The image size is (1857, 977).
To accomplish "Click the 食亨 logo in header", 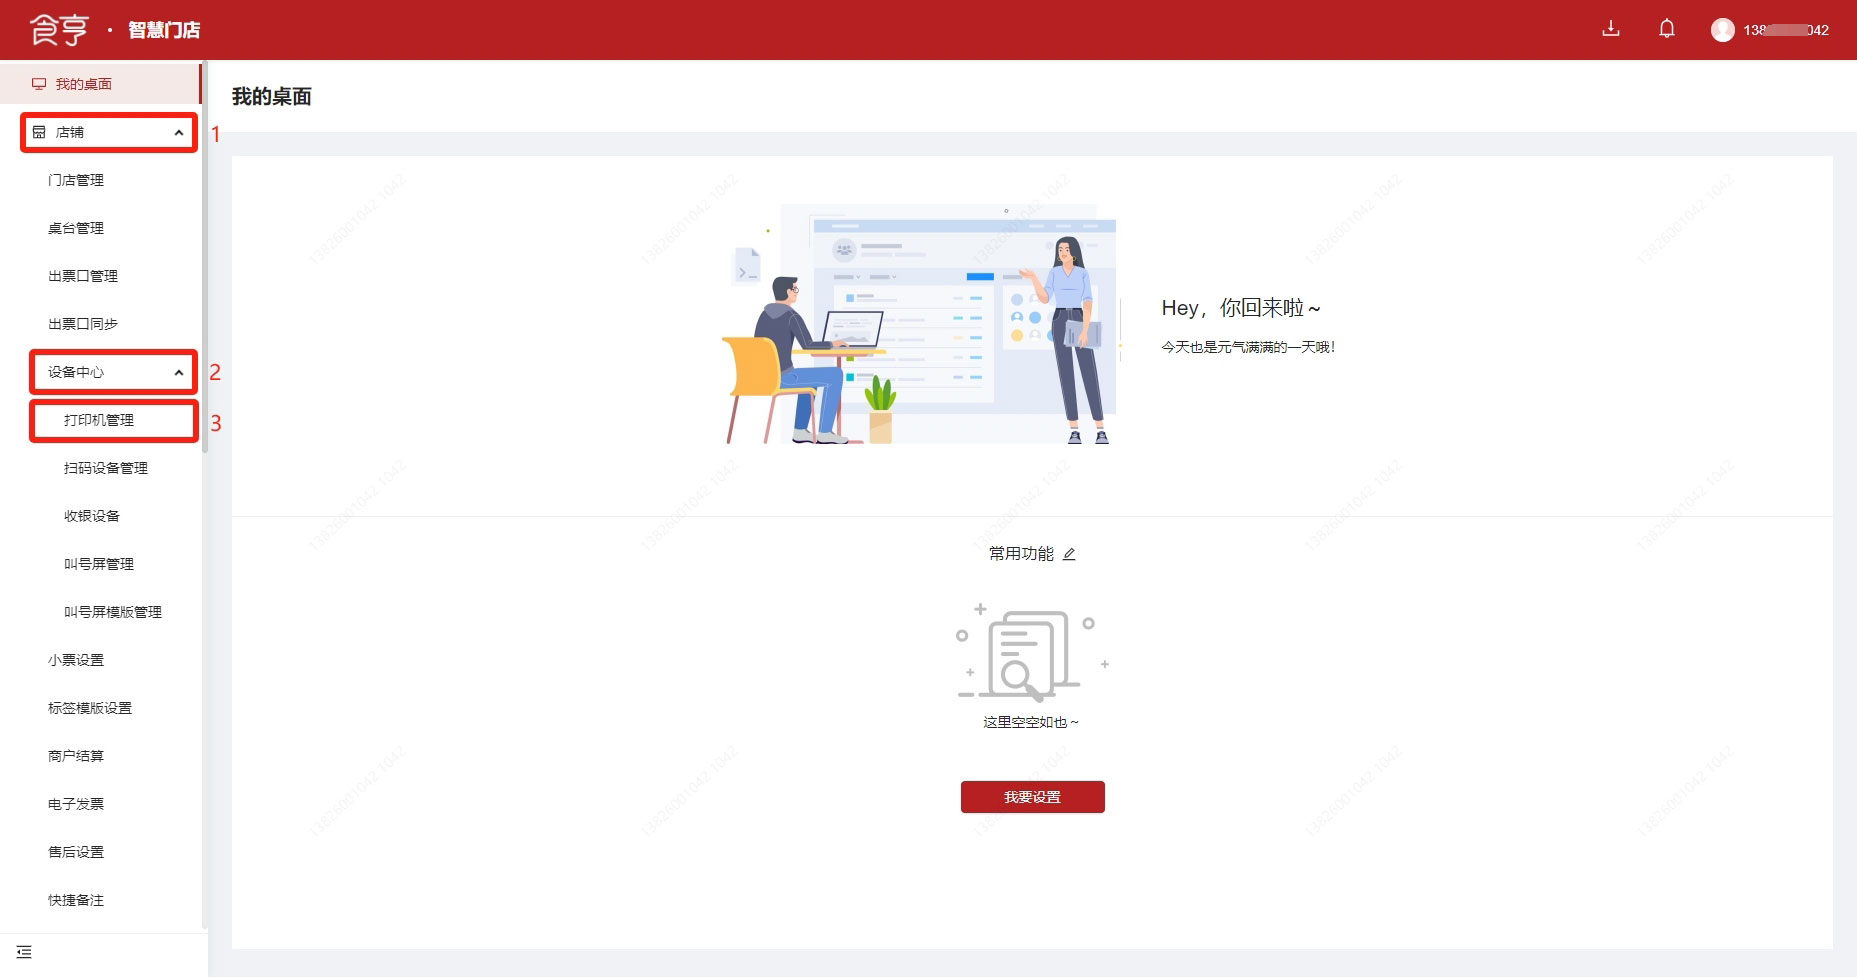I will pos(60,30).
